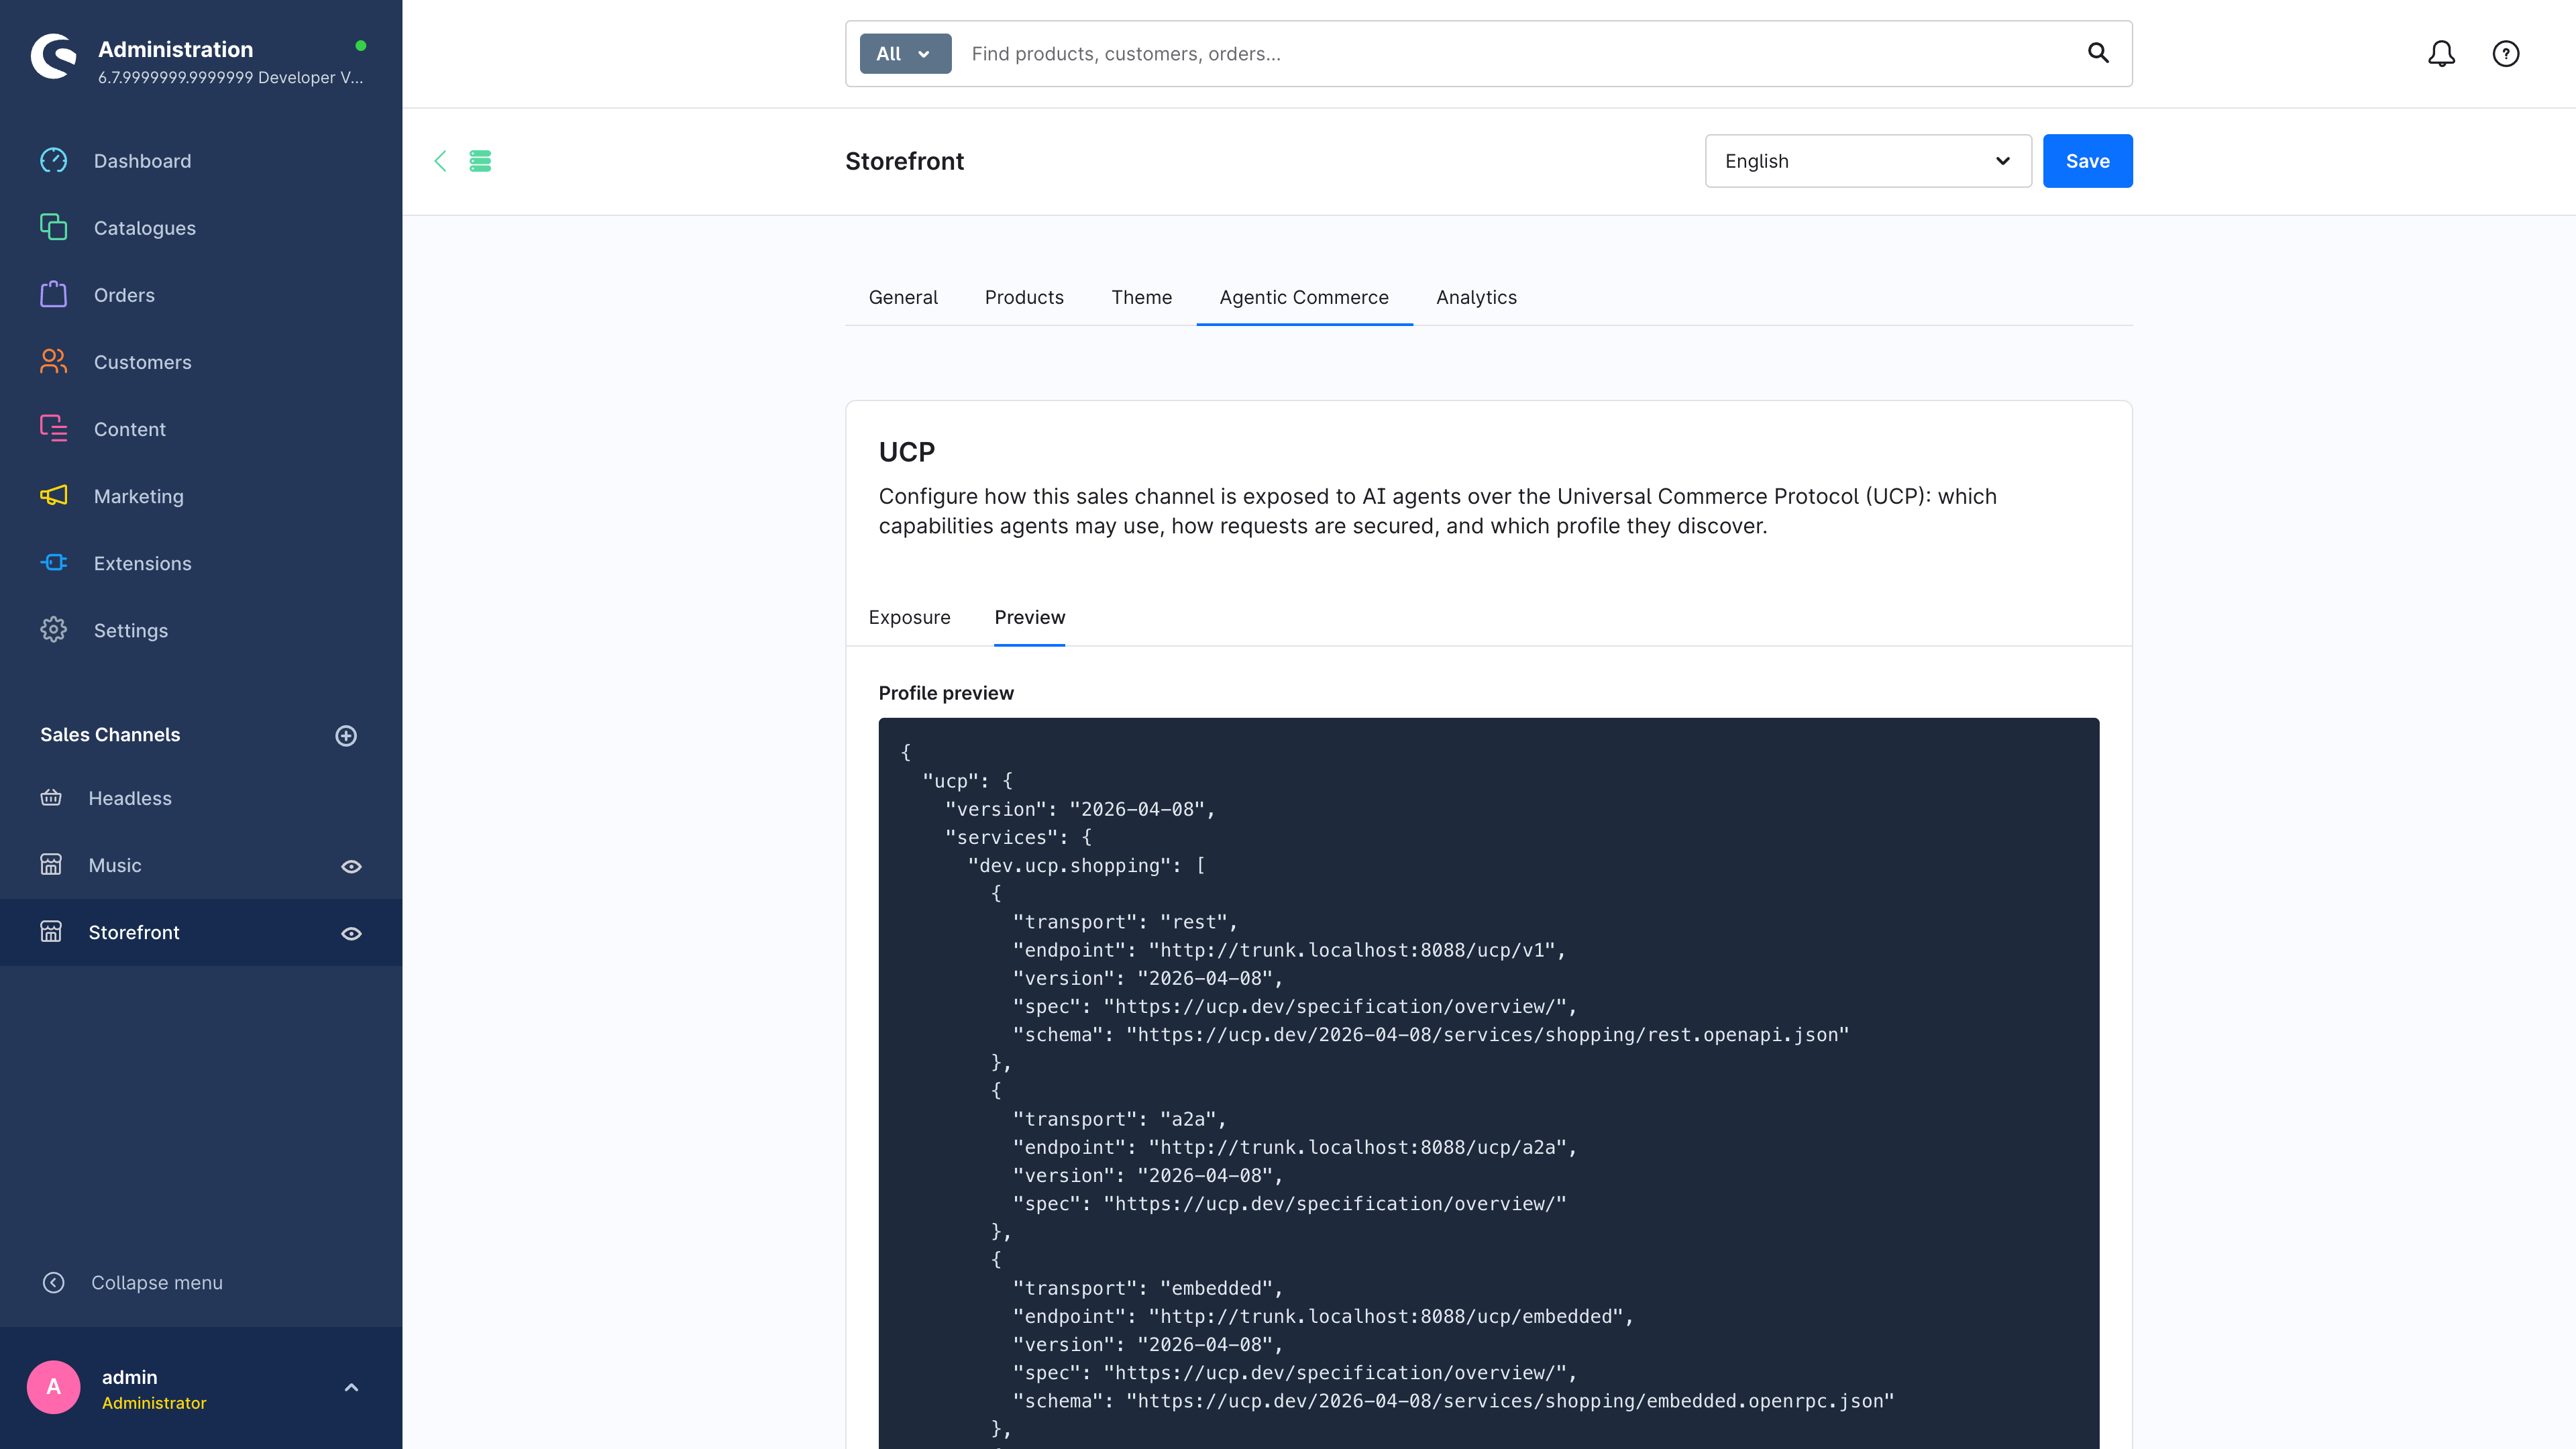The width and height of the screenshot is (2576, 1449).
Task: Switch to the Analytics tab
Action: (x=1476, y=297)
